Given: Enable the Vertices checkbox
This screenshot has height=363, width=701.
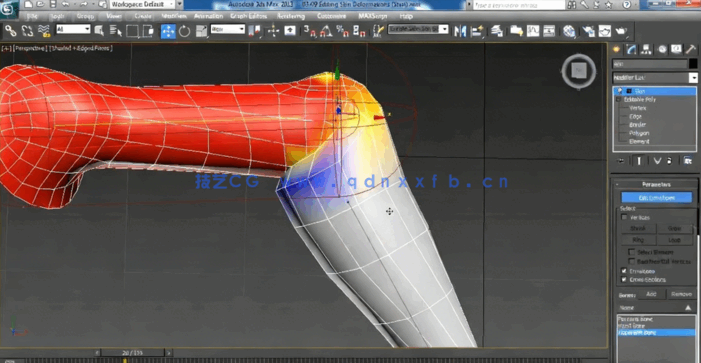Looking at the screenshot, I should 625,217.
